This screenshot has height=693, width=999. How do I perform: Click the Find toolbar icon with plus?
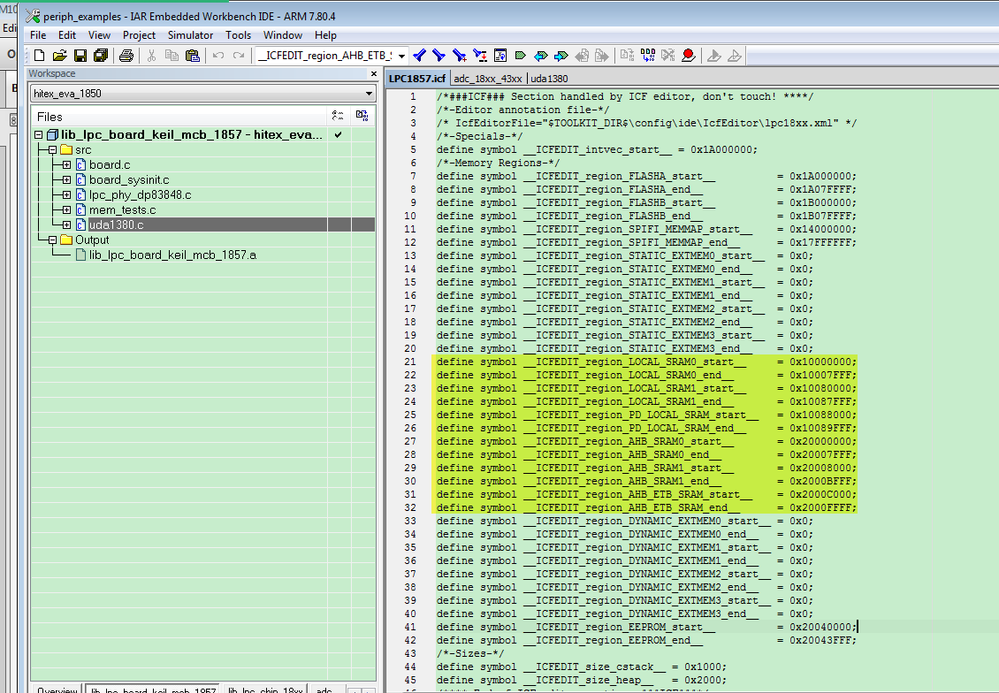pyautogui.click(x=459, y=56)
